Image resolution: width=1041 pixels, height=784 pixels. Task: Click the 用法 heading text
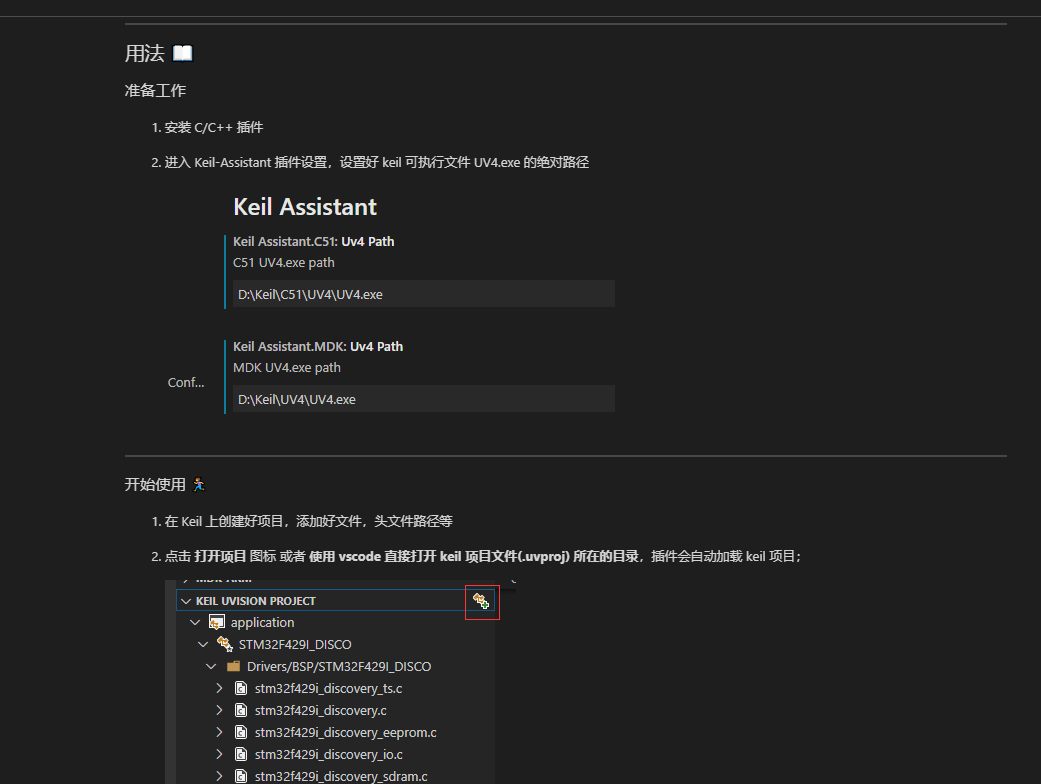click(x=145, y=53)
